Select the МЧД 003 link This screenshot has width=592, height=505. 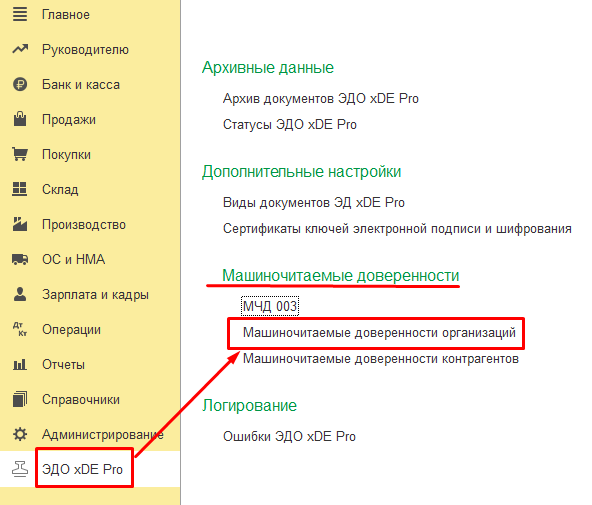(270, 306)
